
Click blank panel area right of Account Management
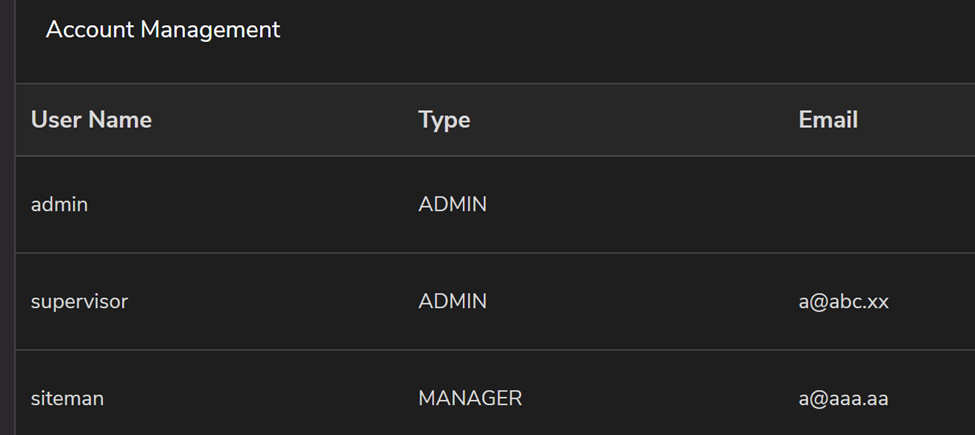click(x=622, y=29)
